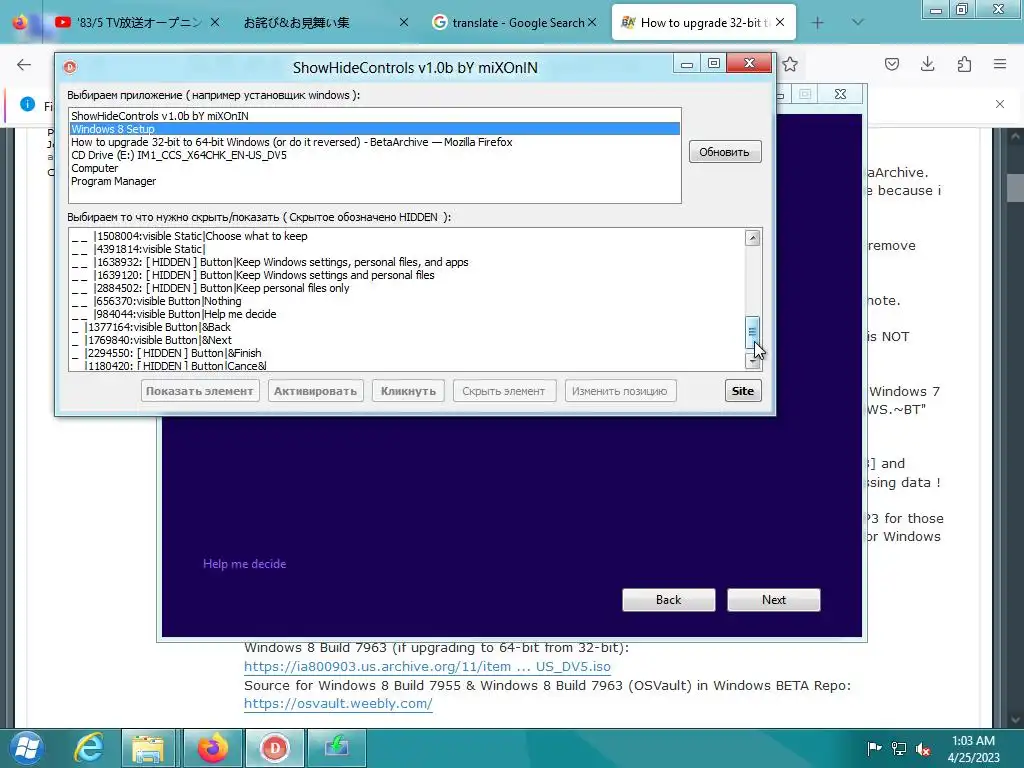This screenshot has width=1024, height=768.
Task: Select hidden button 'Keep personal files only'
Action: (x=406, y=288)
